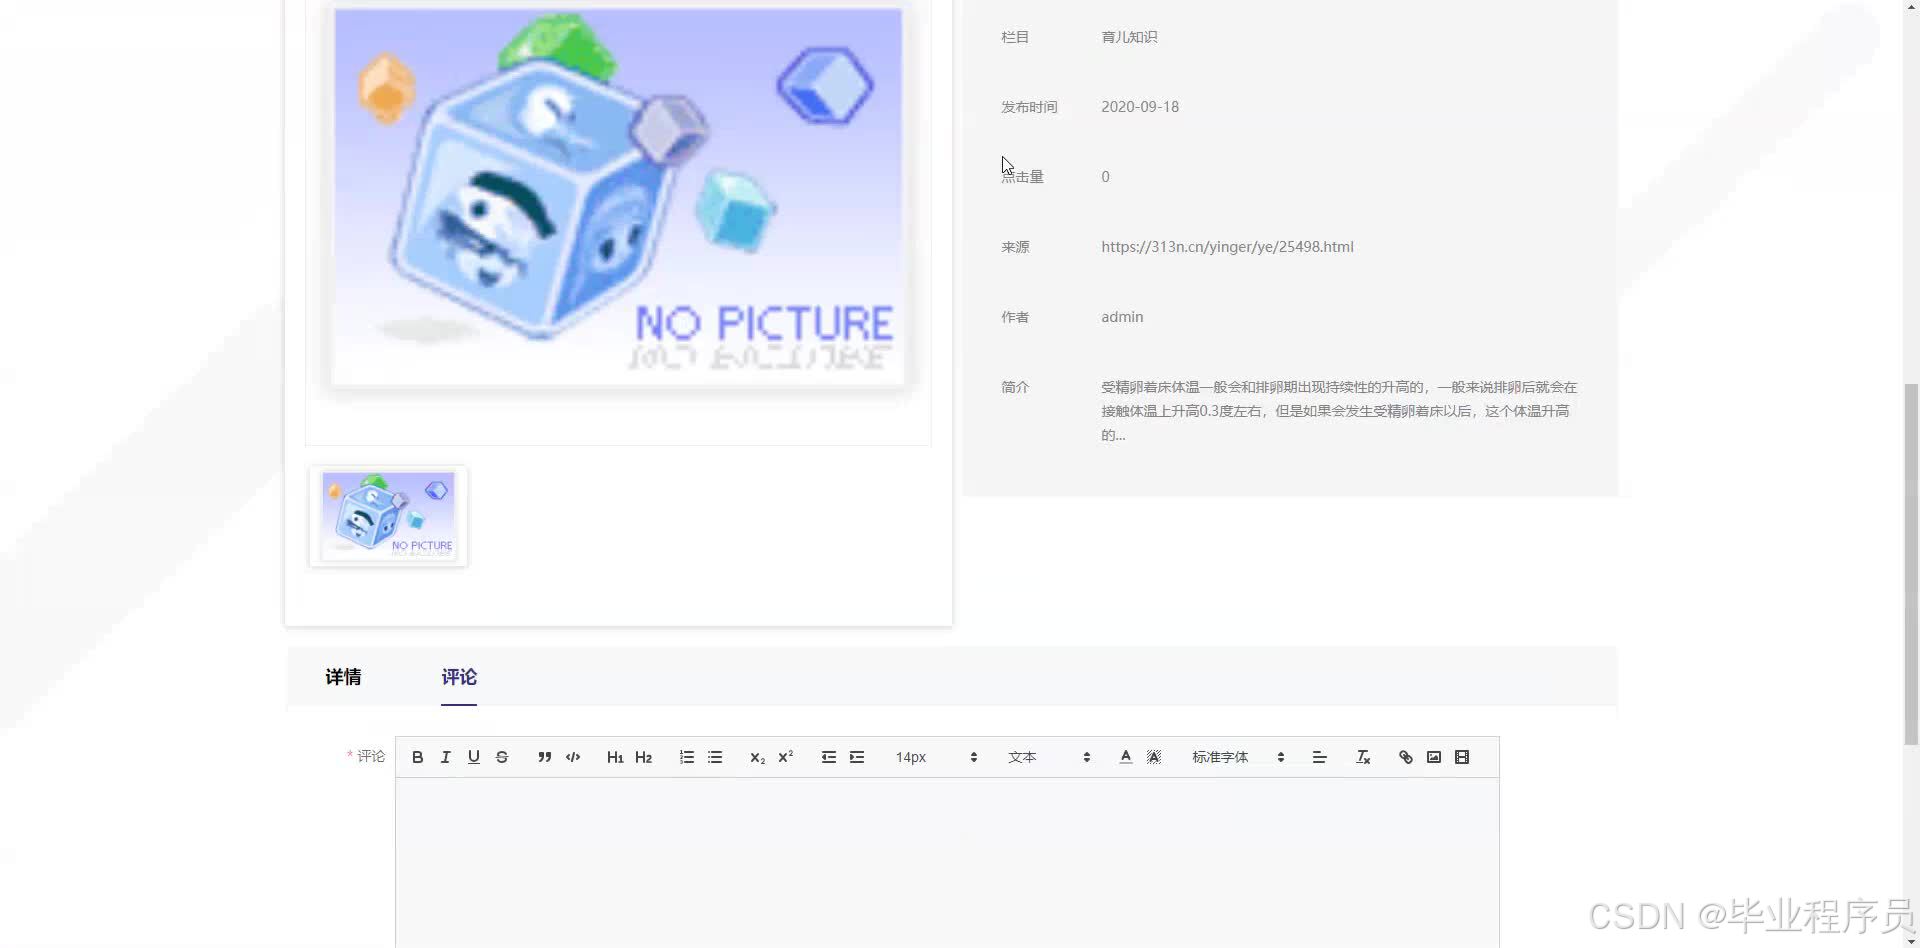
Task: Click the large NO PICTURE preview image
Action: click(x=618, y=196)
